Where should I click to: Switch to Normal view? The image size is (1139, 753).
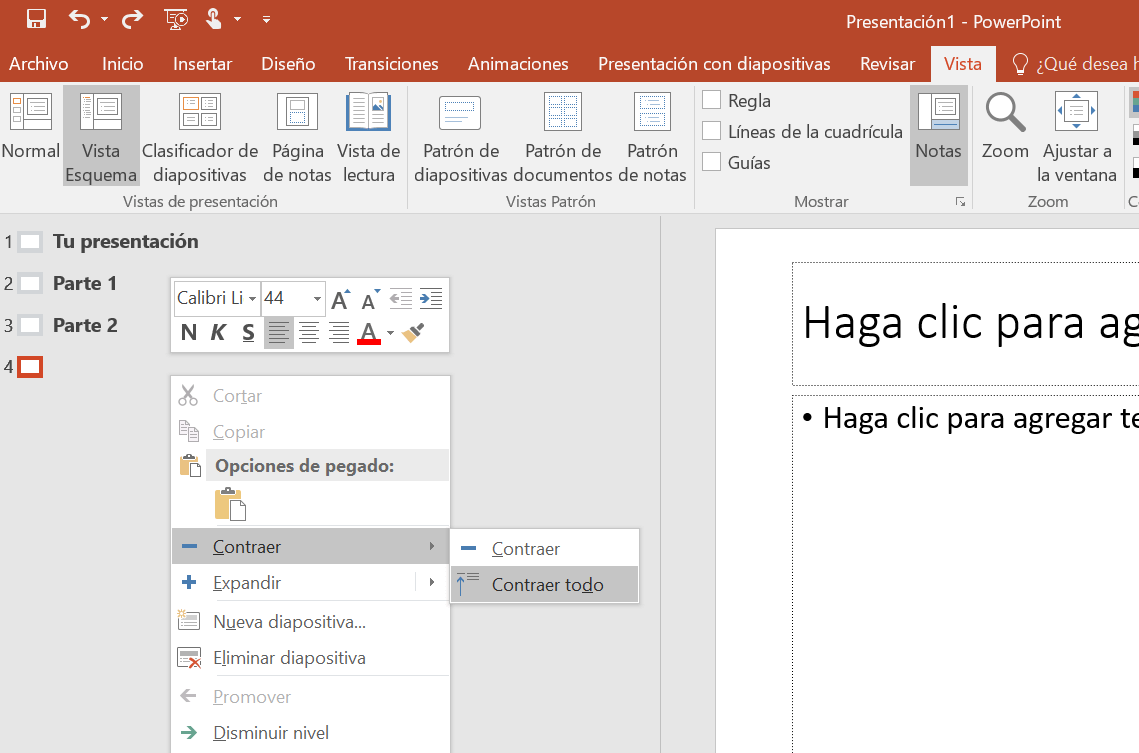click(x=31, y=124)
